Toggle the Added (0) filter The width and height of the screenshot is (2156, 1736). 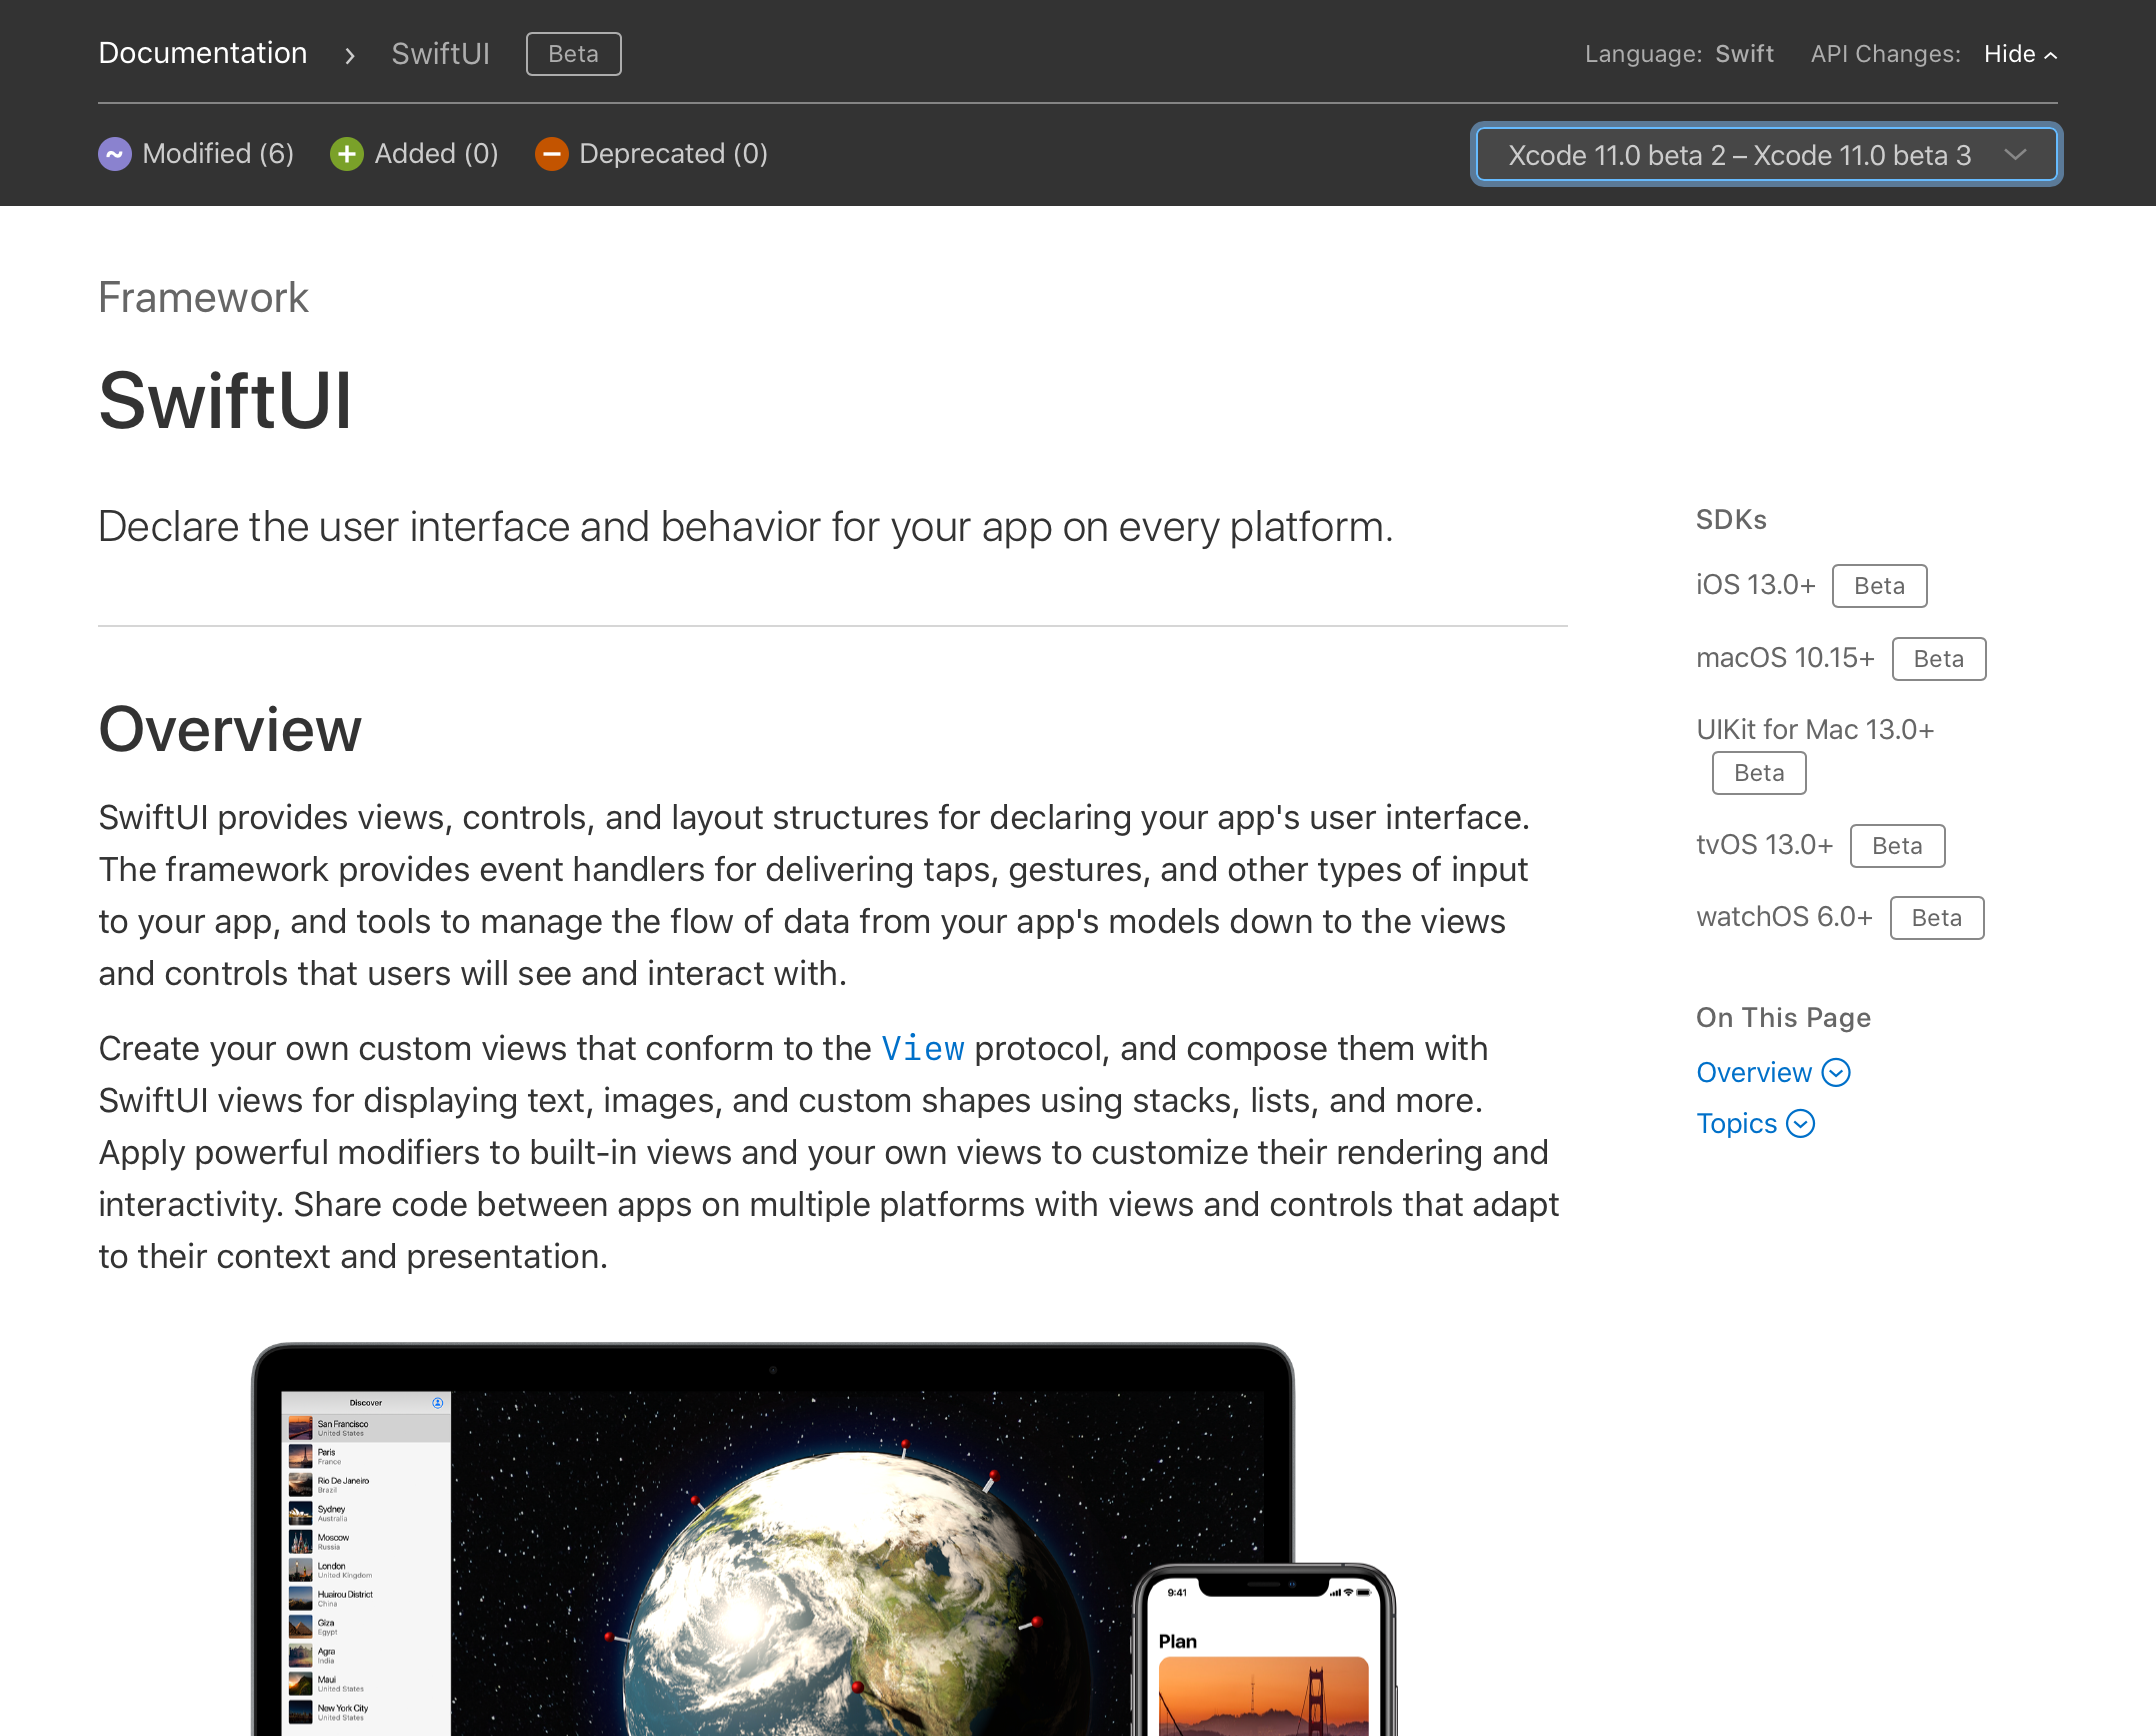(414, 154)
